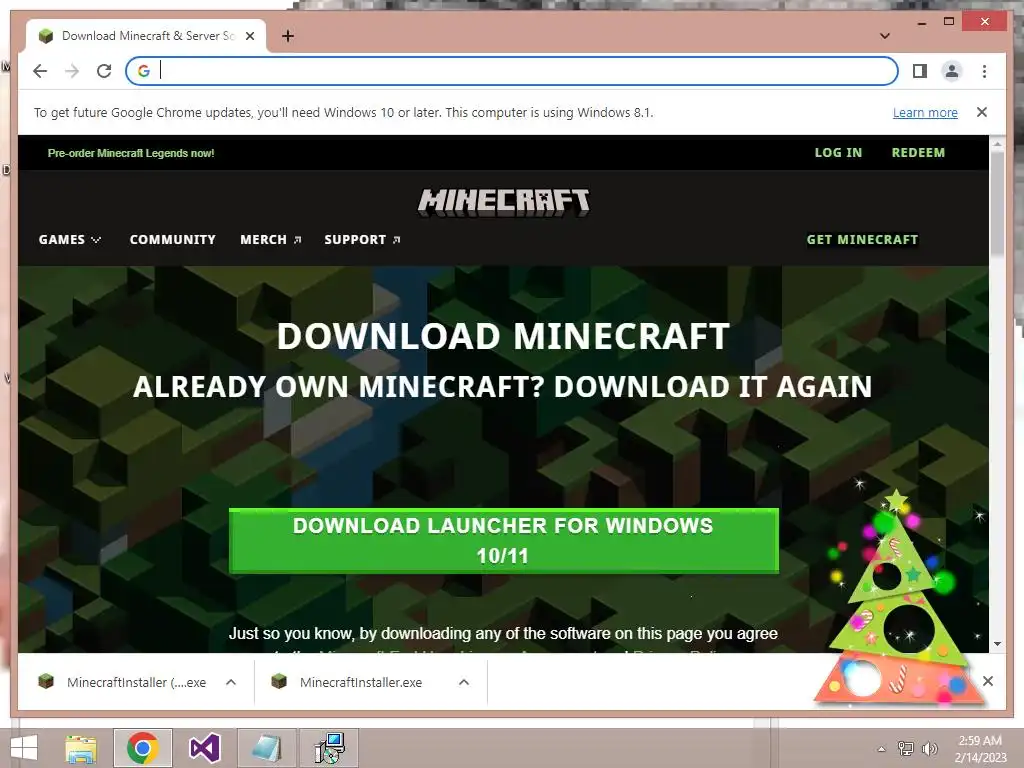Expand options for MinecraftInstaller (....exe download
The width and height of the screenshot is (1024, 768).
click(231, 682)
